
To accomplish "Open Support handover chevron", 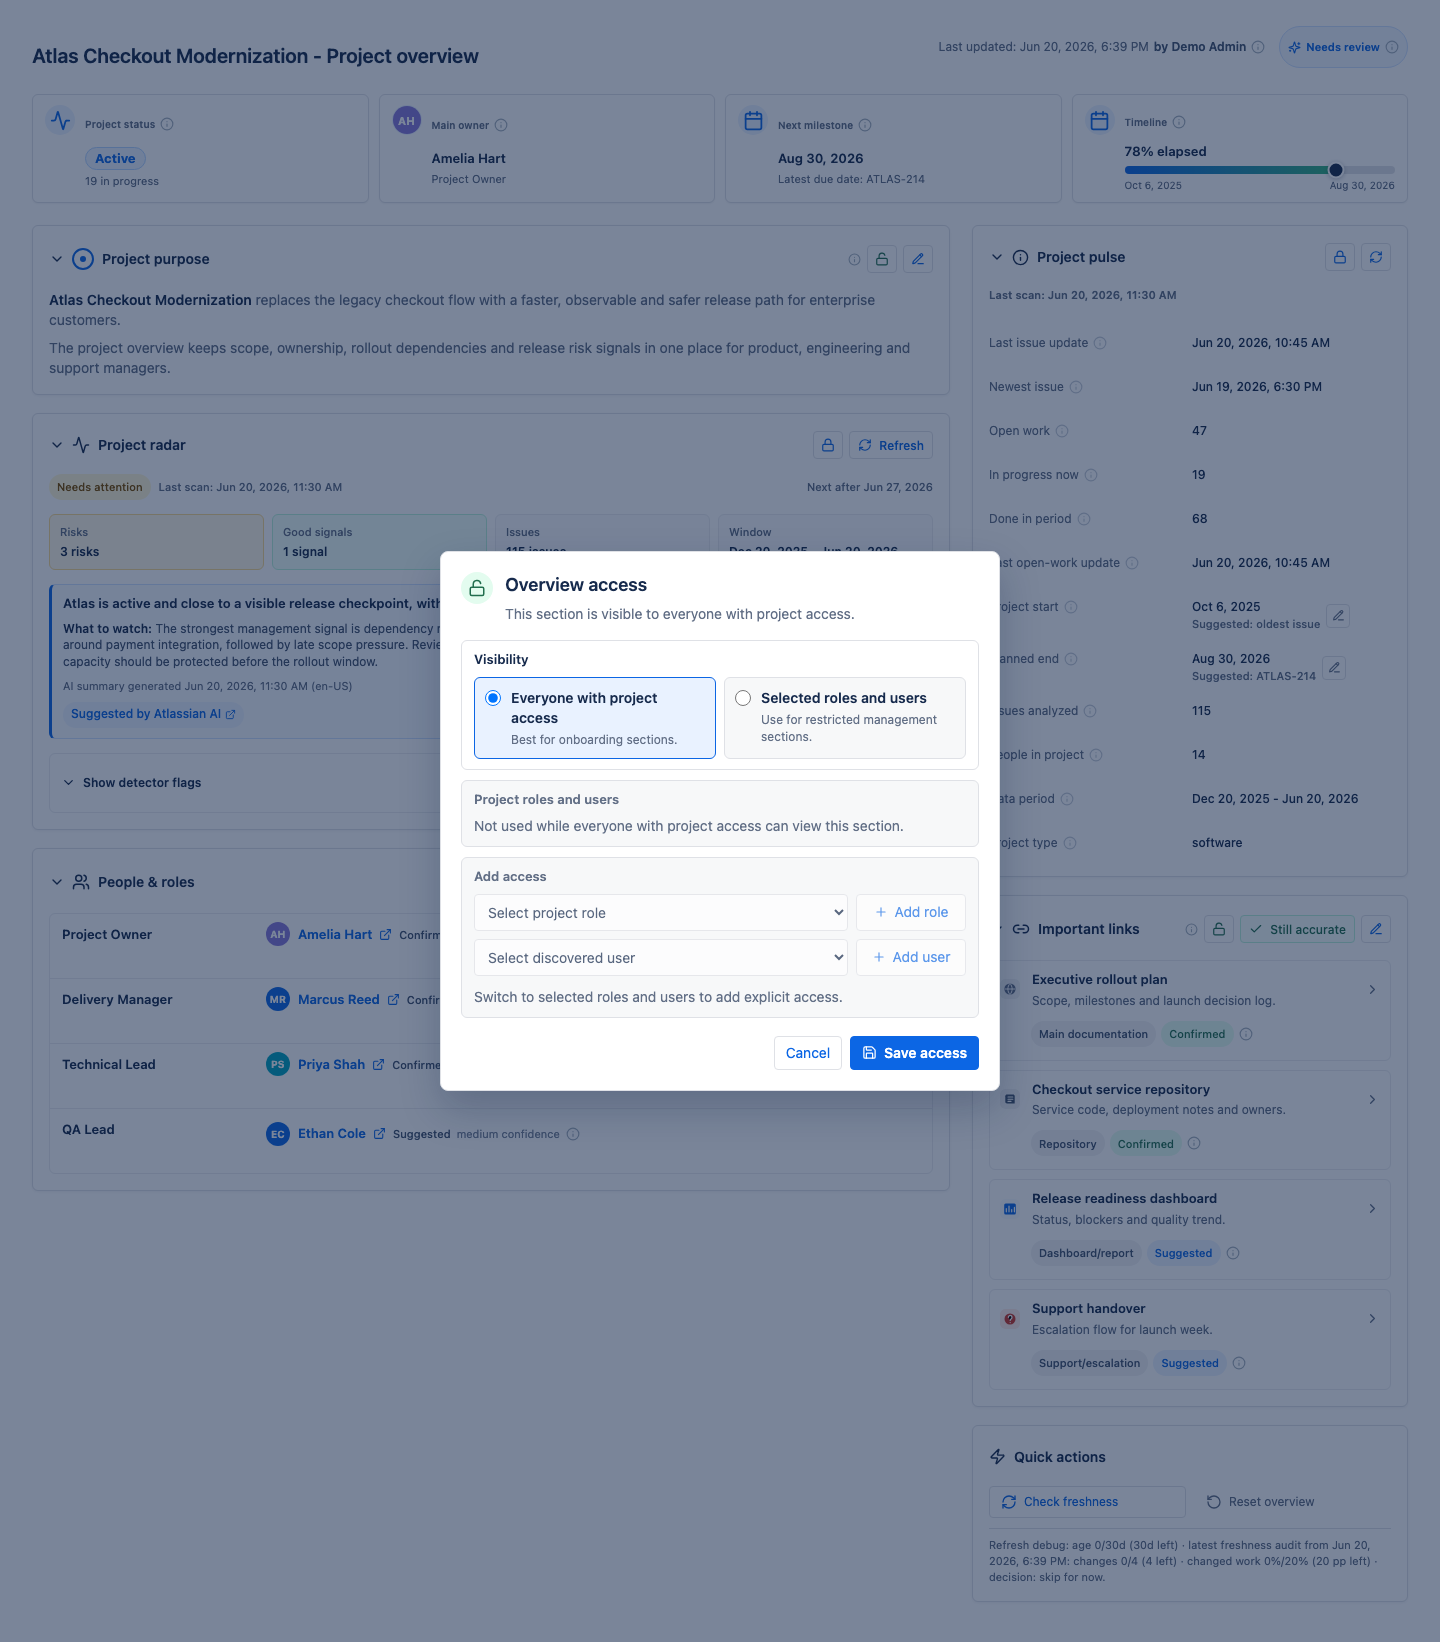I will [1372, 1319].
